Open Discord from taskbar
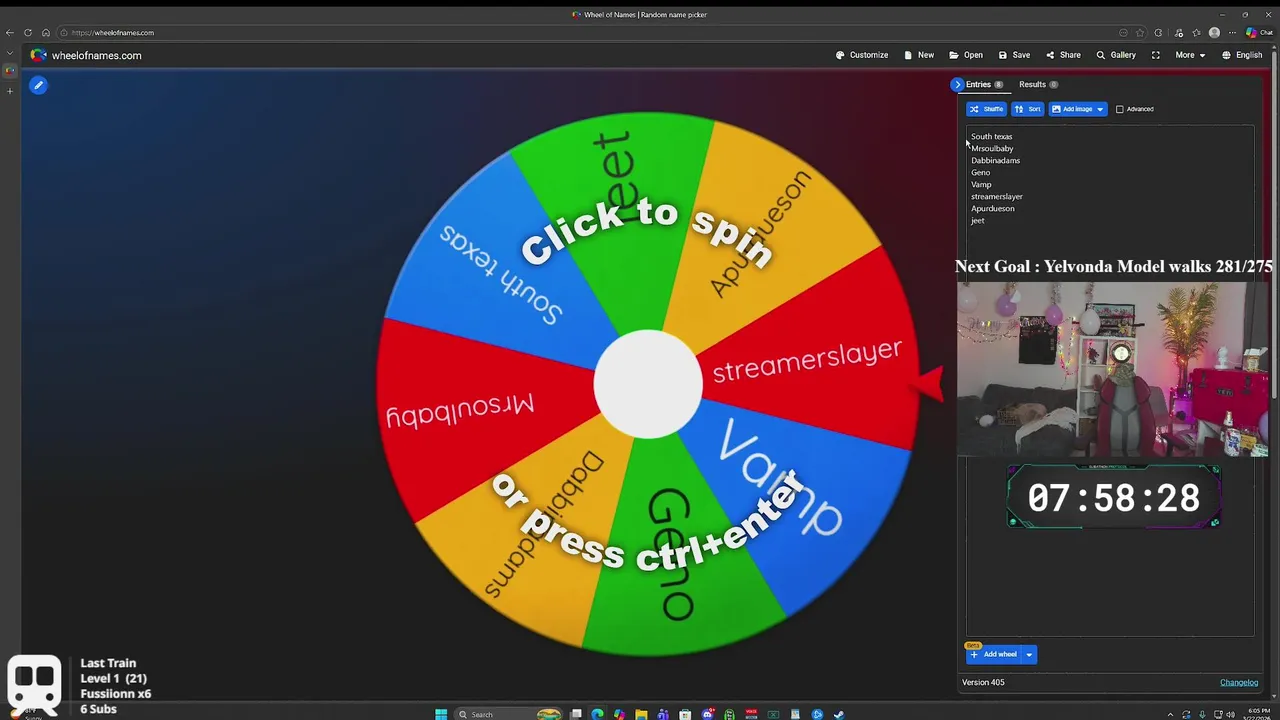Screen dimensions: 1280x720 [x=708, y=714]
